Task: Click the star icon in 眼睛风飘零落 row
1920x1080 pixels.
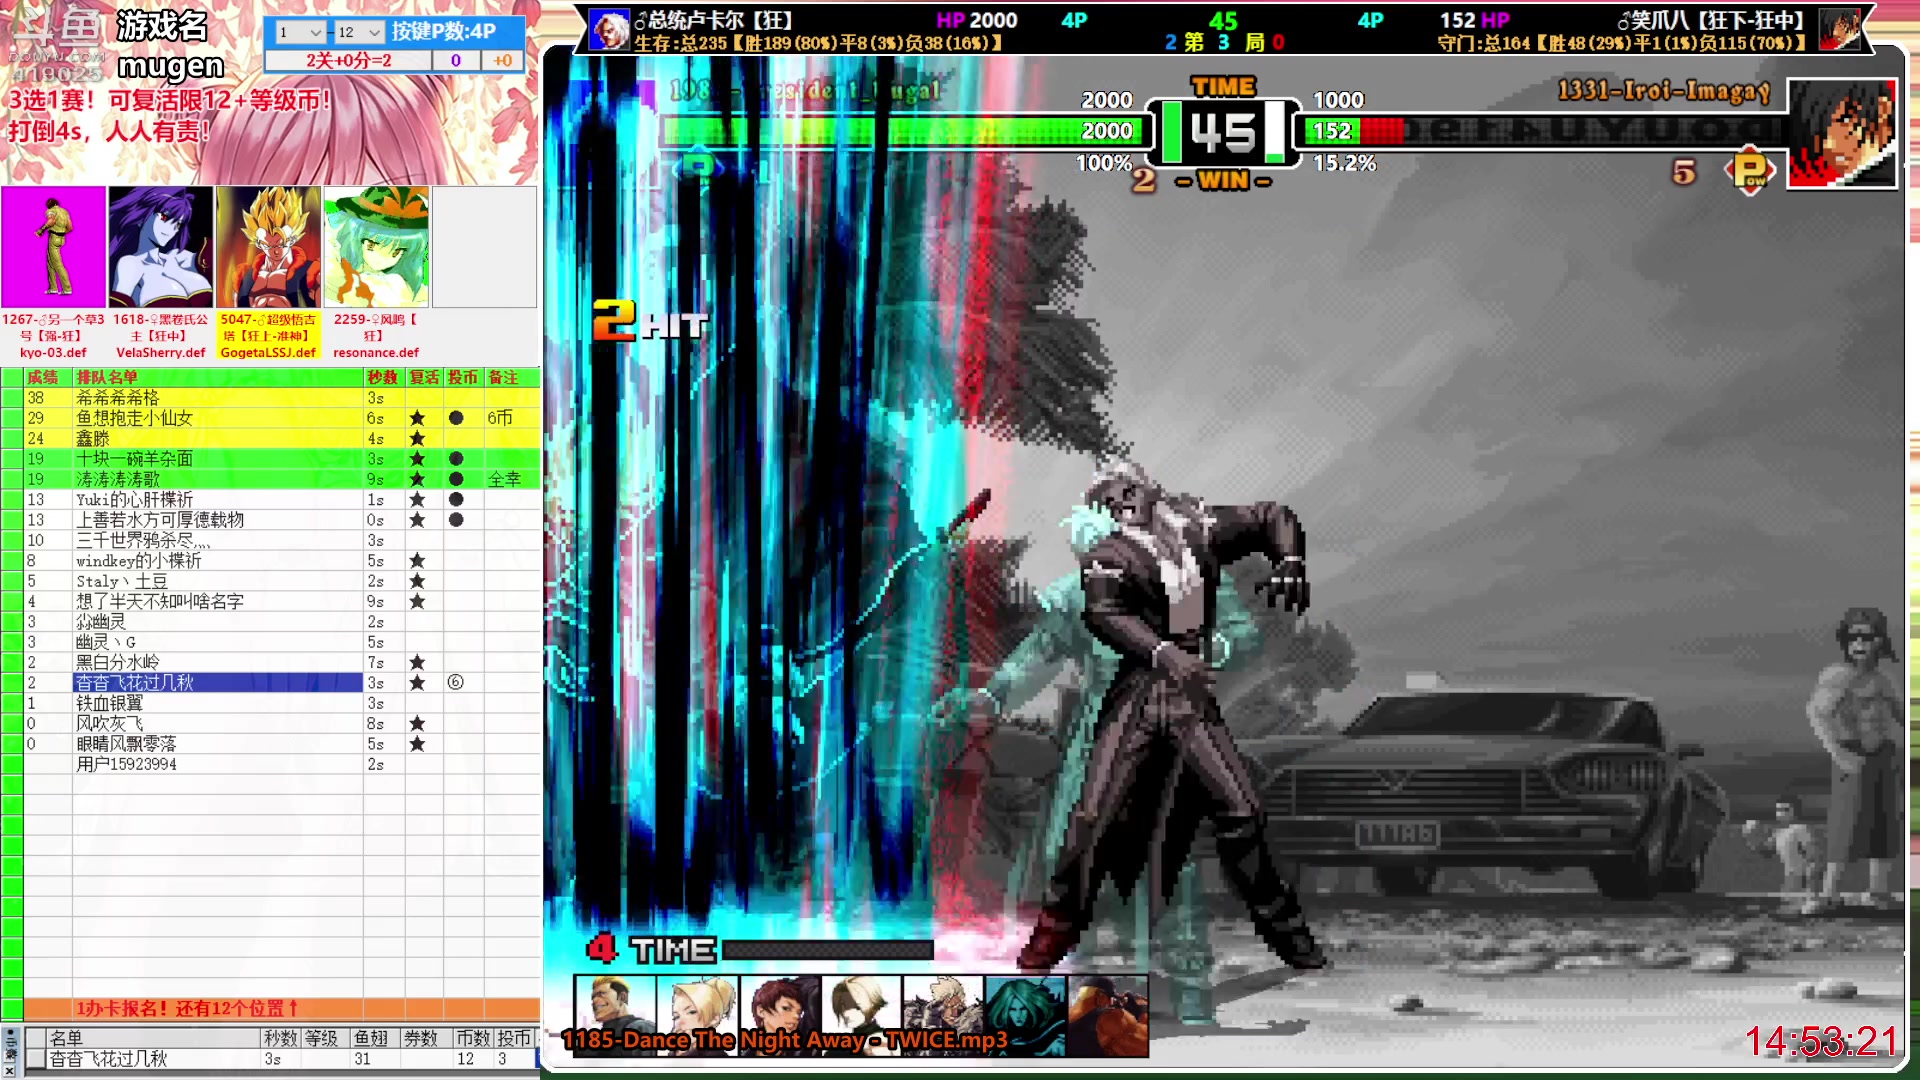Action: (x=417, y=744)
